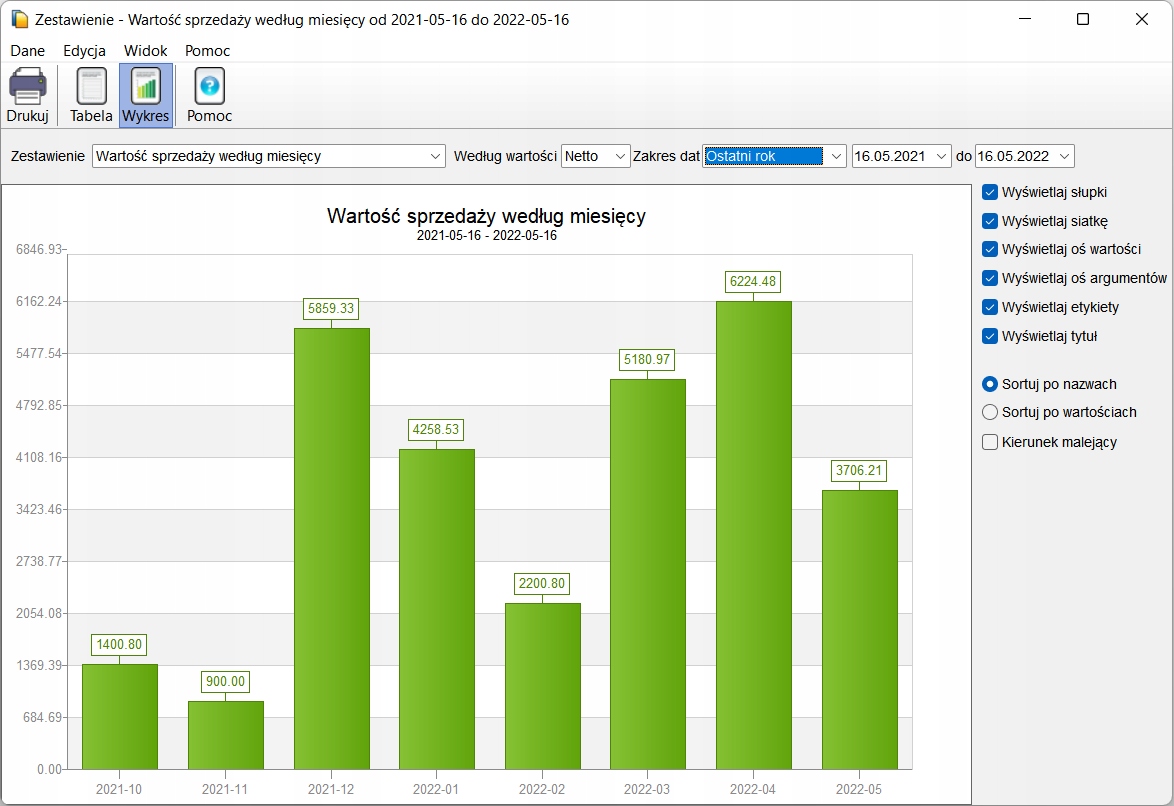Select Sortuj po wartościach radio button
The width and height of the screenshot is (1174, 806).
pos(990,412)
